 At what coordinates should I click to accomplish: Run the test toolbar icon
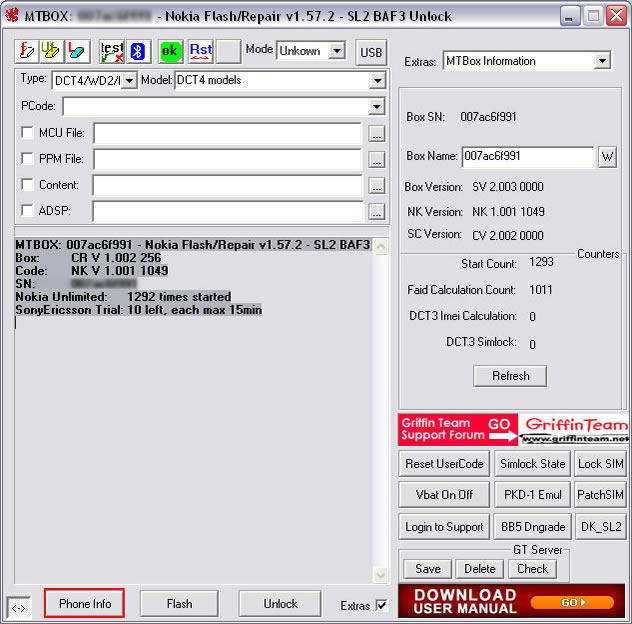pyautogui.click(x=112, y=51)
